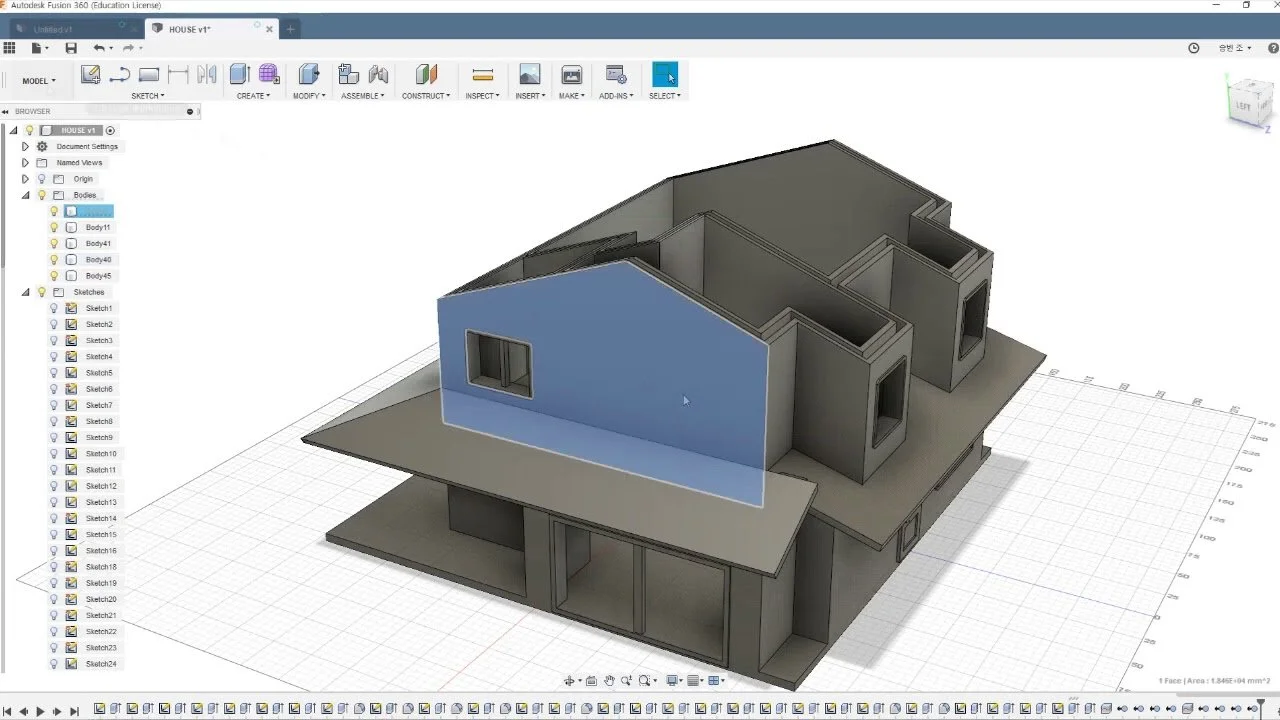Open the SELECT dropdown menu
This screenshot has width=1280, height=720.
(665, 95)
